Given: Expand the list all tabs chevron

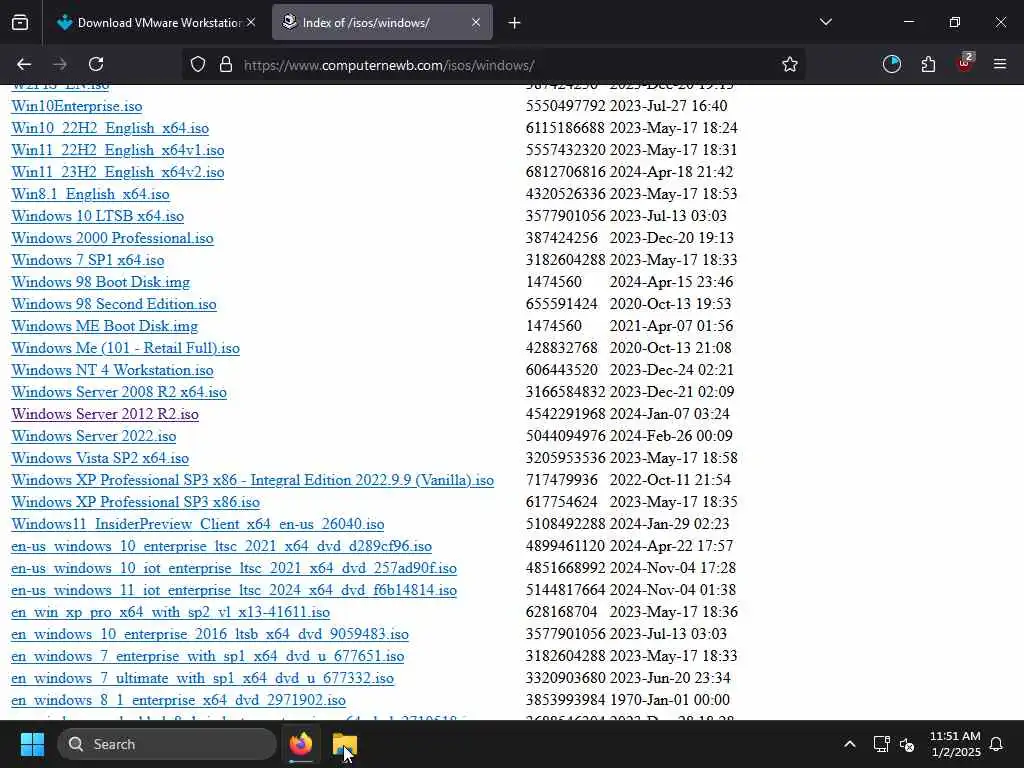Looking at the screenshot, I should [825, 23].
